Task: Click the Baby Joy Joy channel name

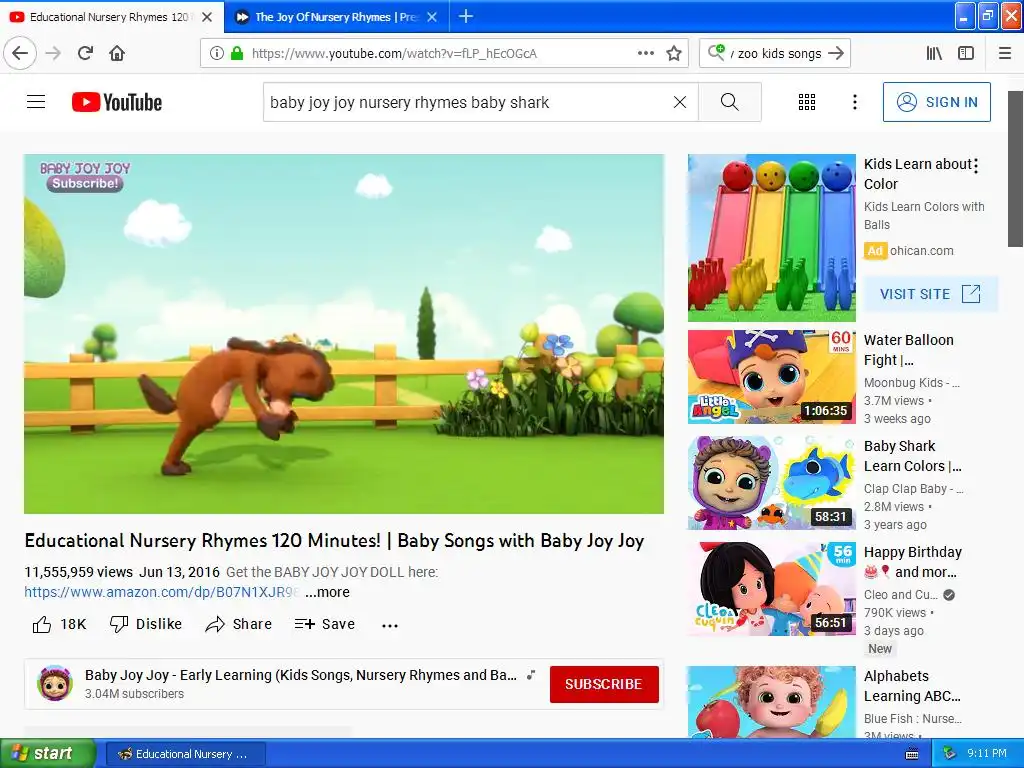Action: tap(301, 675)
